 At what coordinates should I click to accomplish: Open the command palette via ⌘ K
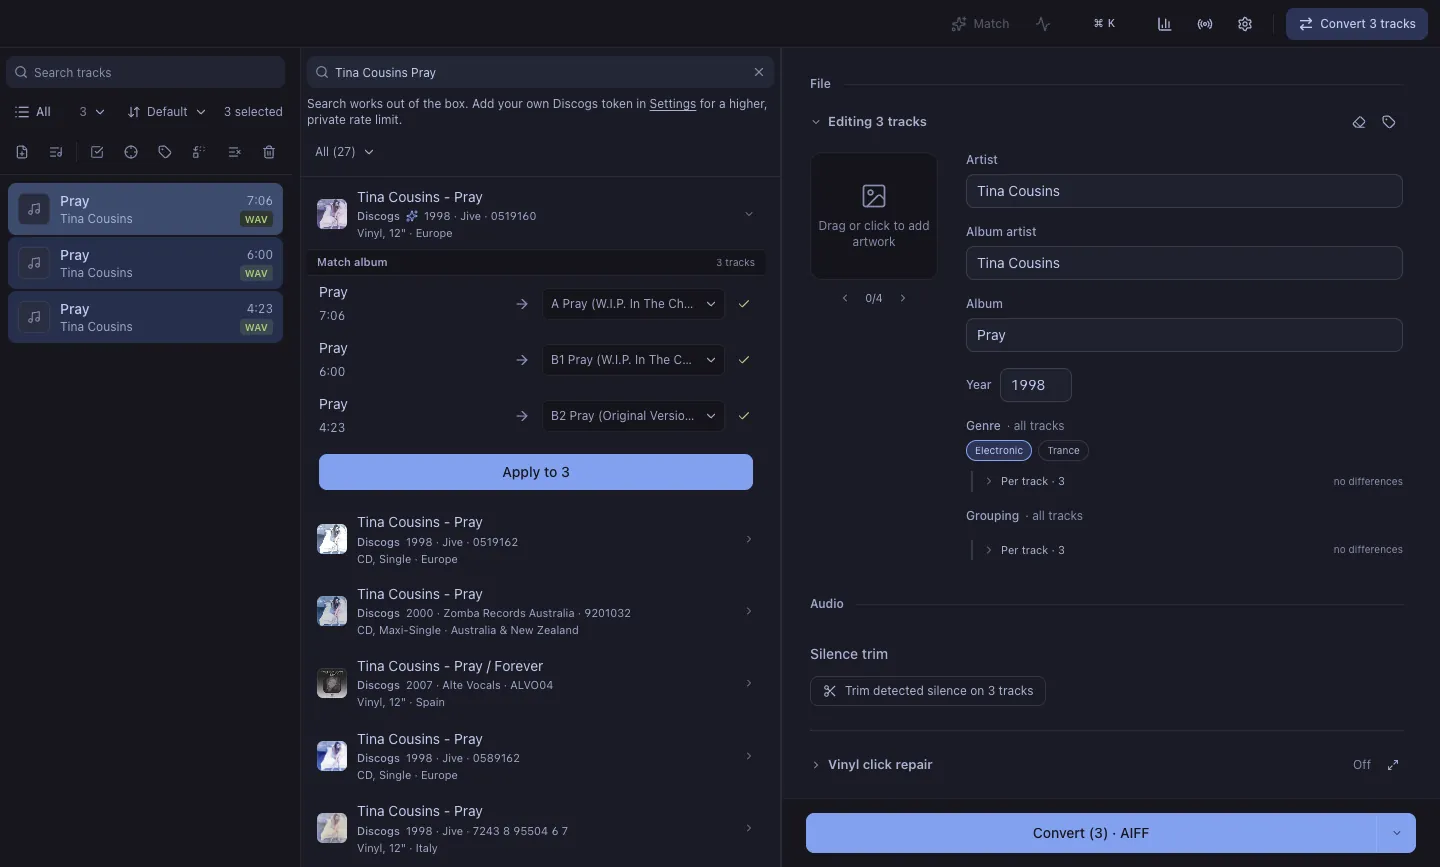click(x=1104, y=24)
